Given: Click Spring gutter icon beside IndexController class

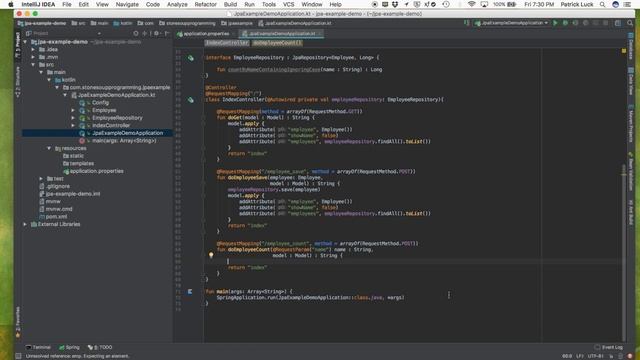Looking at the screenshot, I should tap(191, 100).
